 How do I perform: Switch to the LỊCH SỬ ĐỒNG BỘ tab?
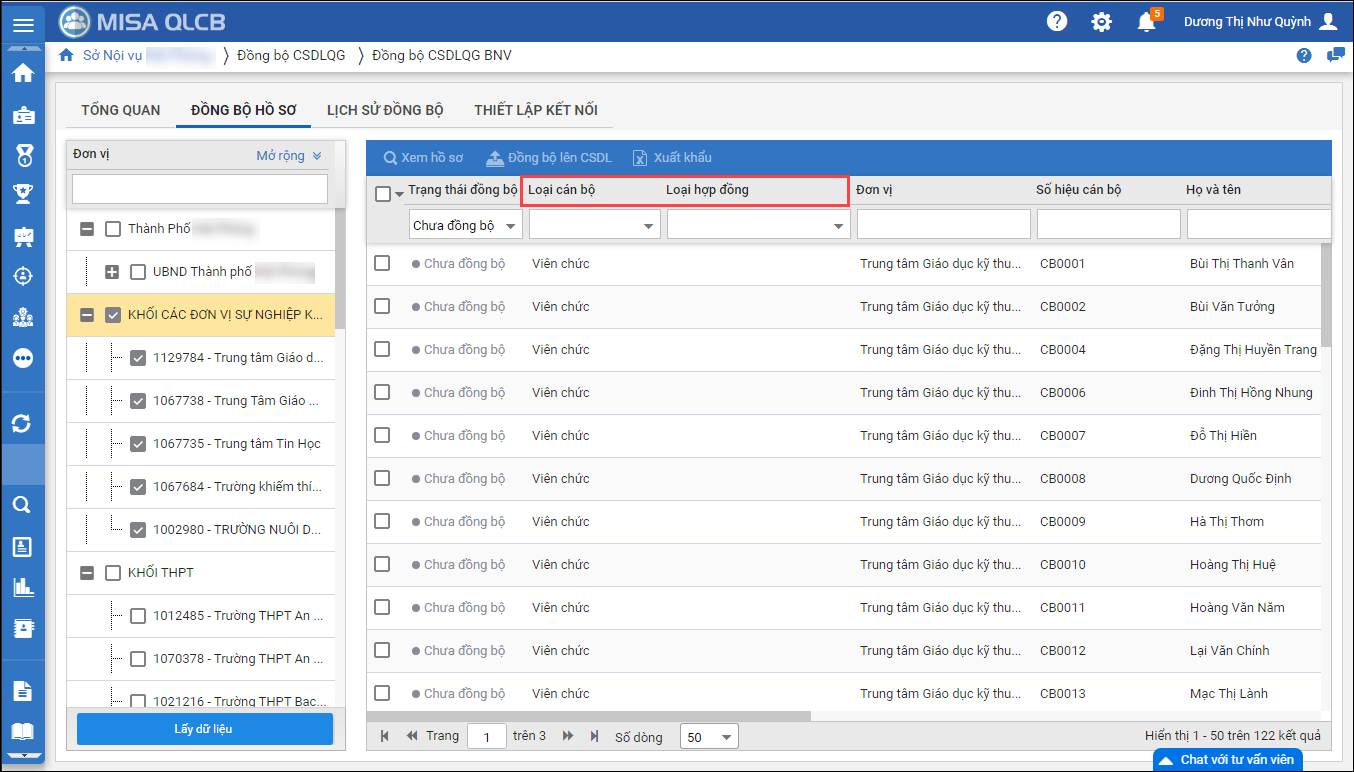385,110
